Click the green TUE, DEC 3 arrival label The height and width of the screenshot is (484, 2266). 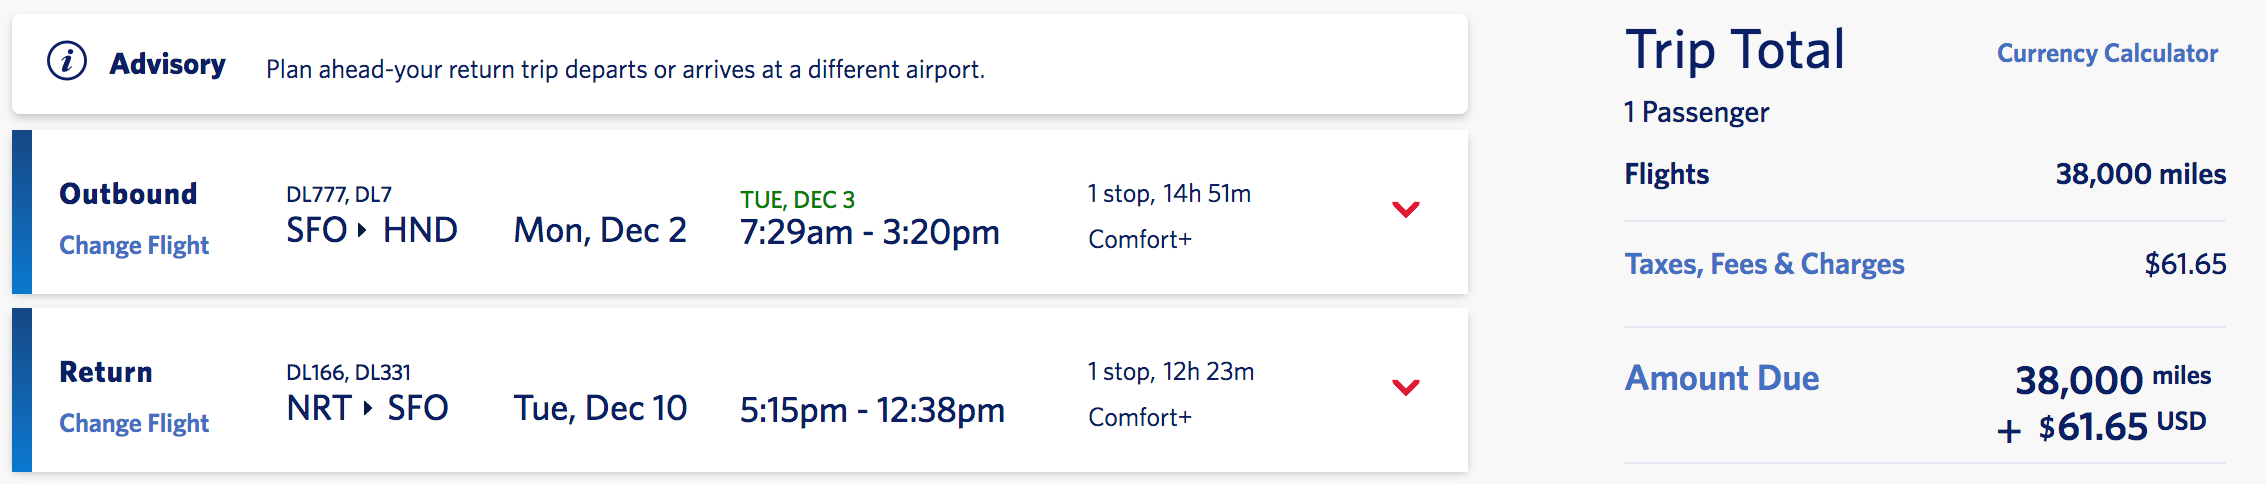point(797,199)
